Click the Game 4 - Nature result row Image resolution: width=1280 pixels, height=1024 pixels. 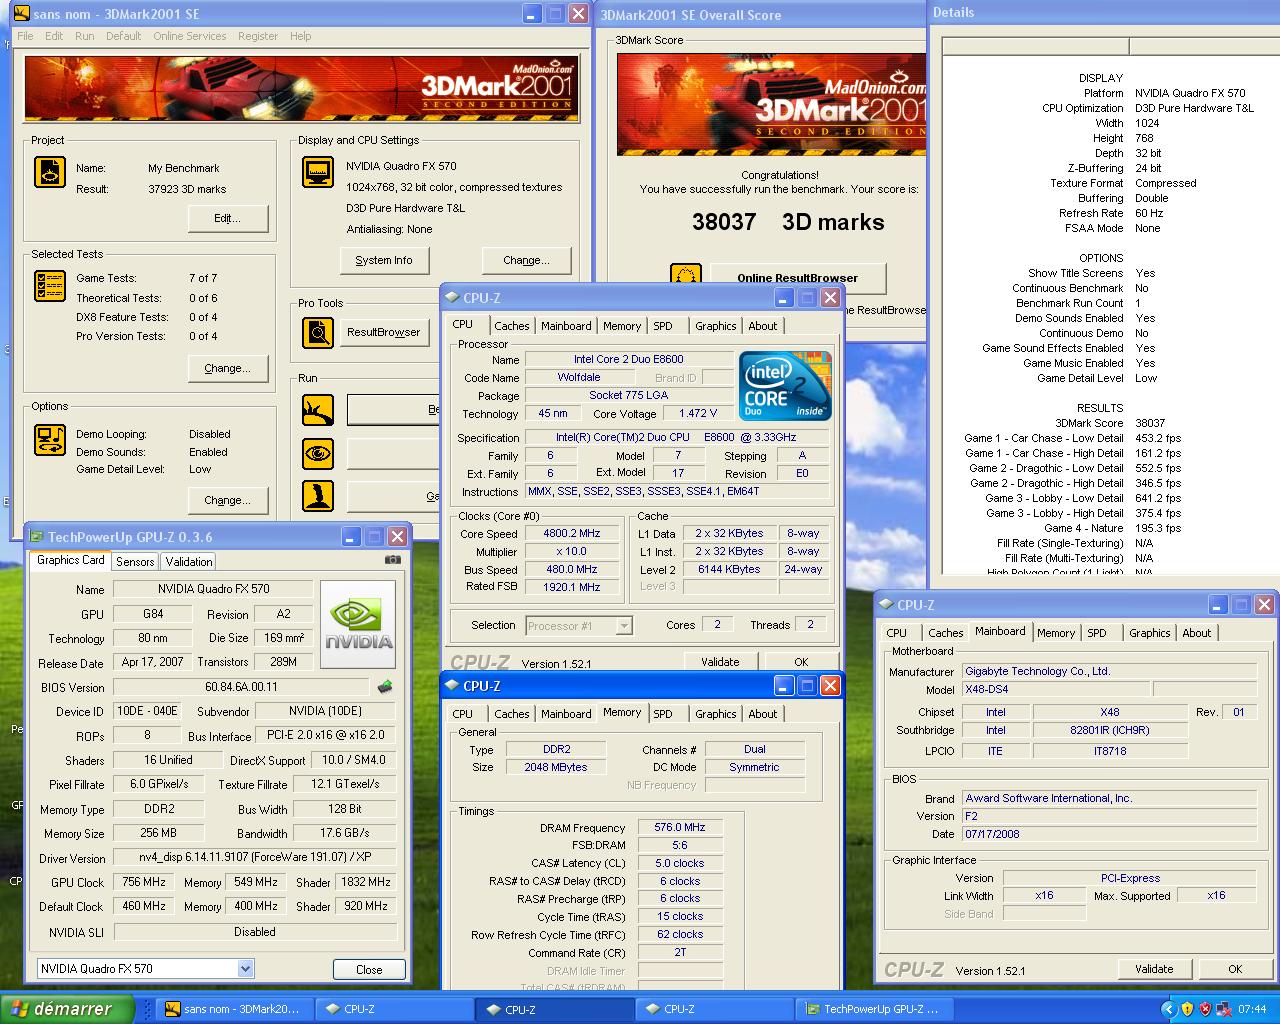coord(1112,528)
